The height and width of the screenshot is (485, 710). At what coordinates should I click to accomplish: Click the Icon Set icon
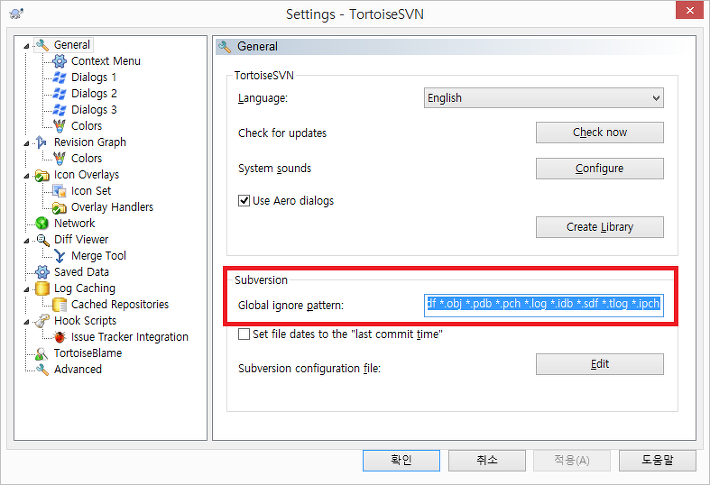point(59,191)
